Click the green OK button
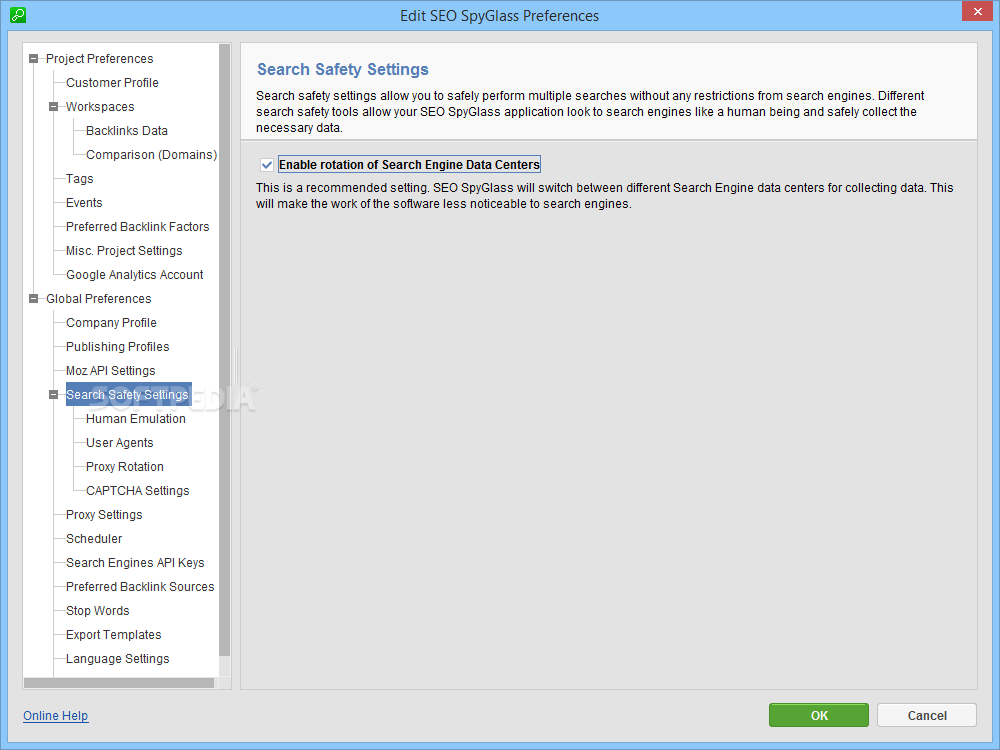Viewport: 1000px width, 750px height. tap(819, 716)
